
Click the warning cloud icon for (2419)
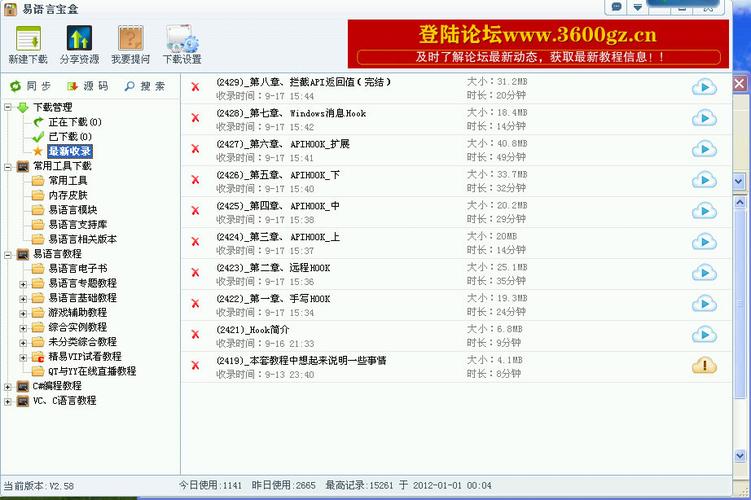[704, 366]
